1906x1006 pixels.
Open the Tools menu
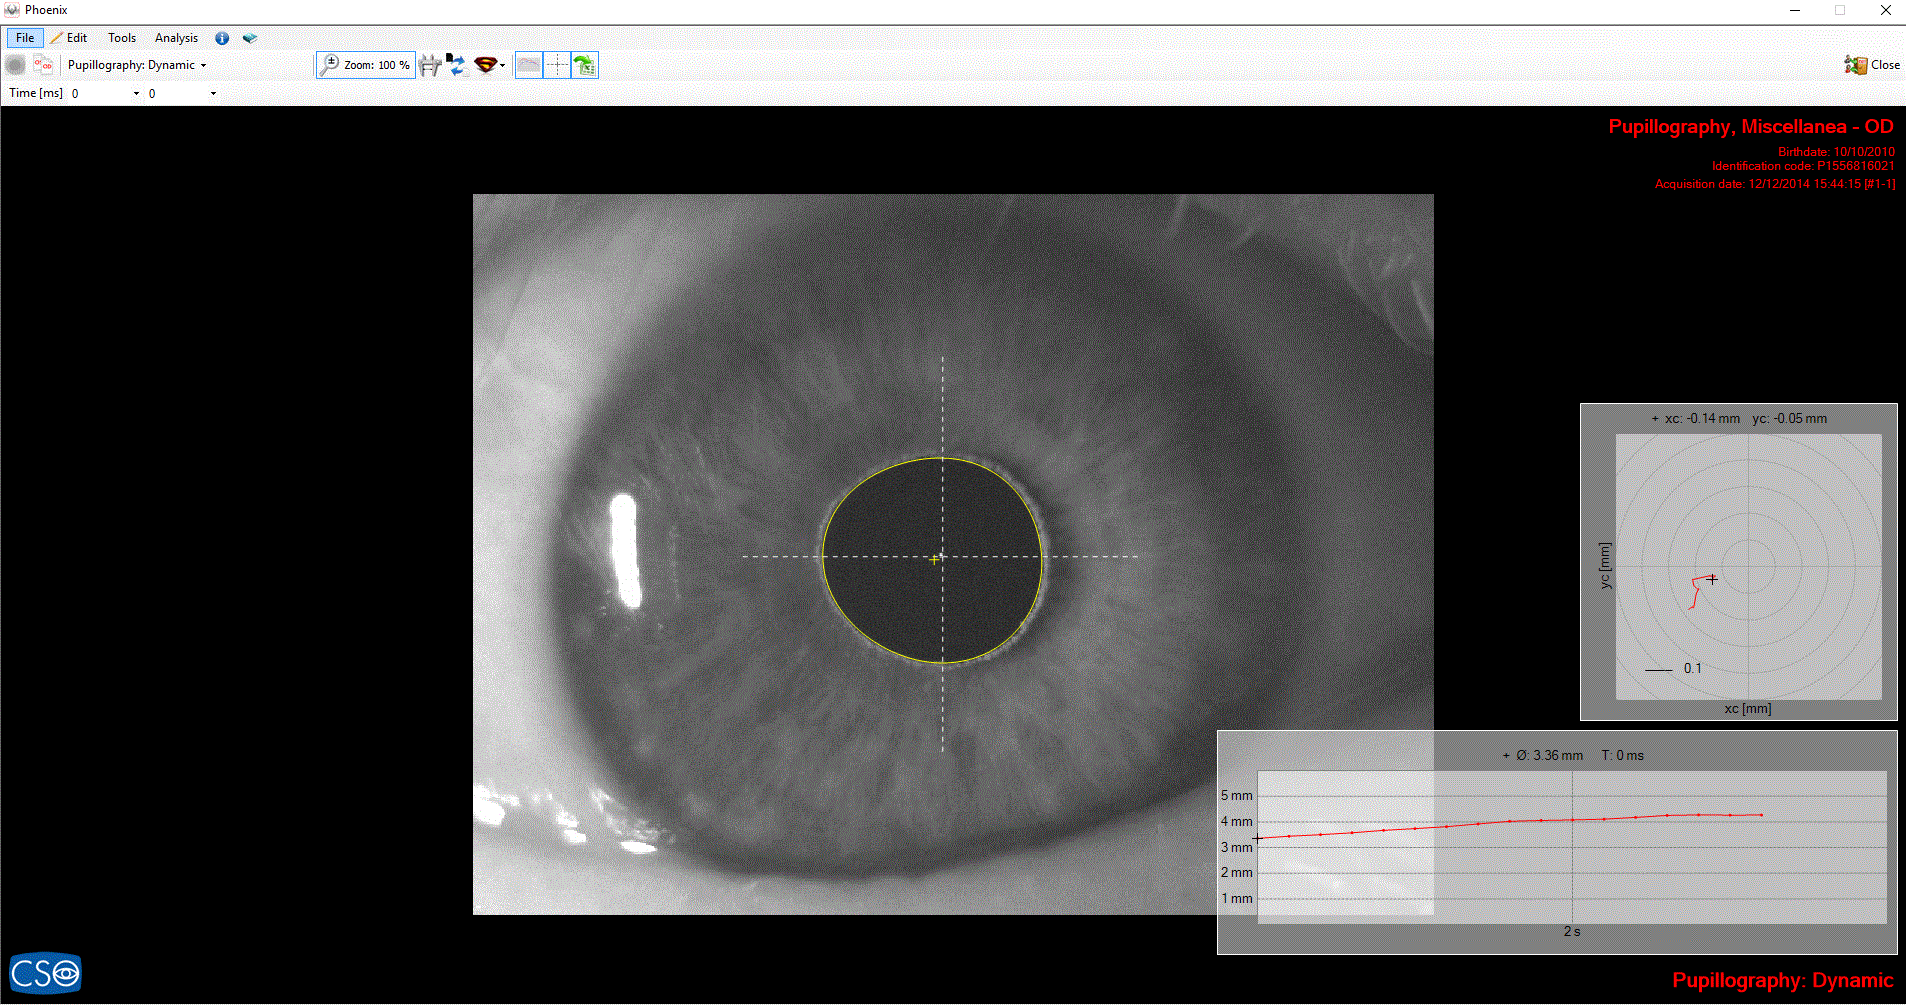122,38
